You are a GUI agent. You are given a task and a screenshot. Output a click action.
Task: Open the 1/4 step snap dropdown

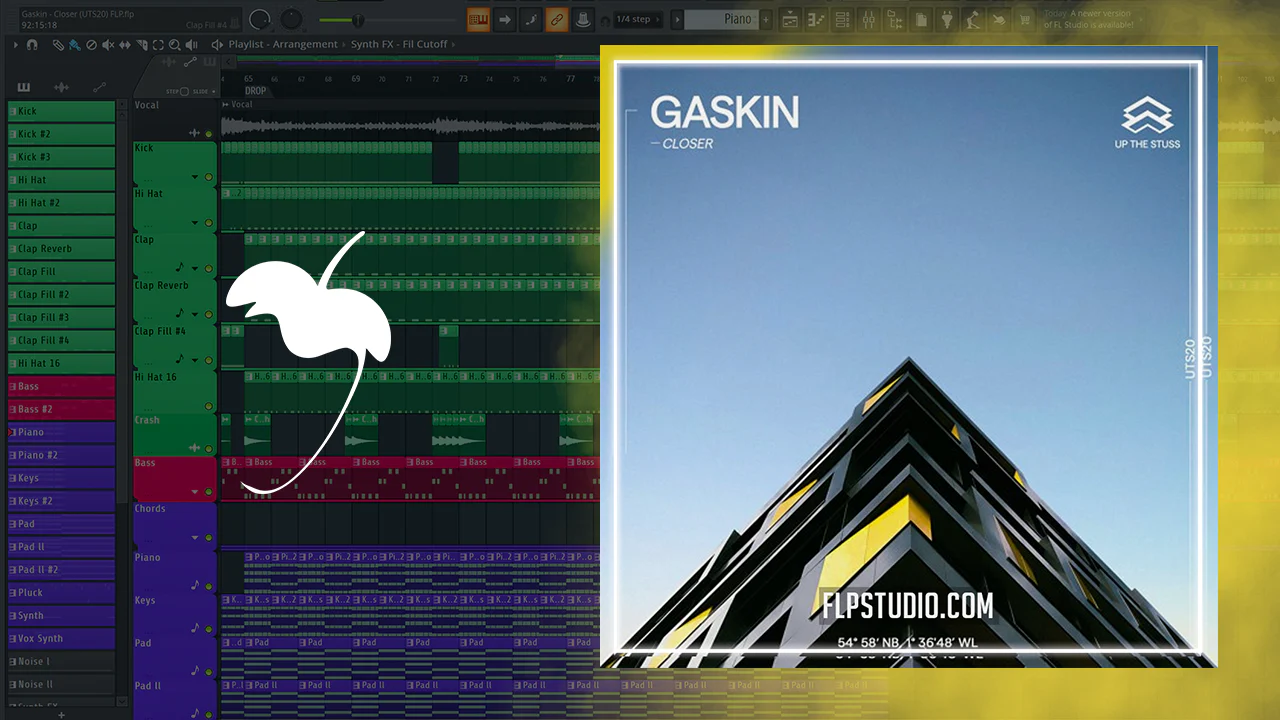click(x=637, y=19)
